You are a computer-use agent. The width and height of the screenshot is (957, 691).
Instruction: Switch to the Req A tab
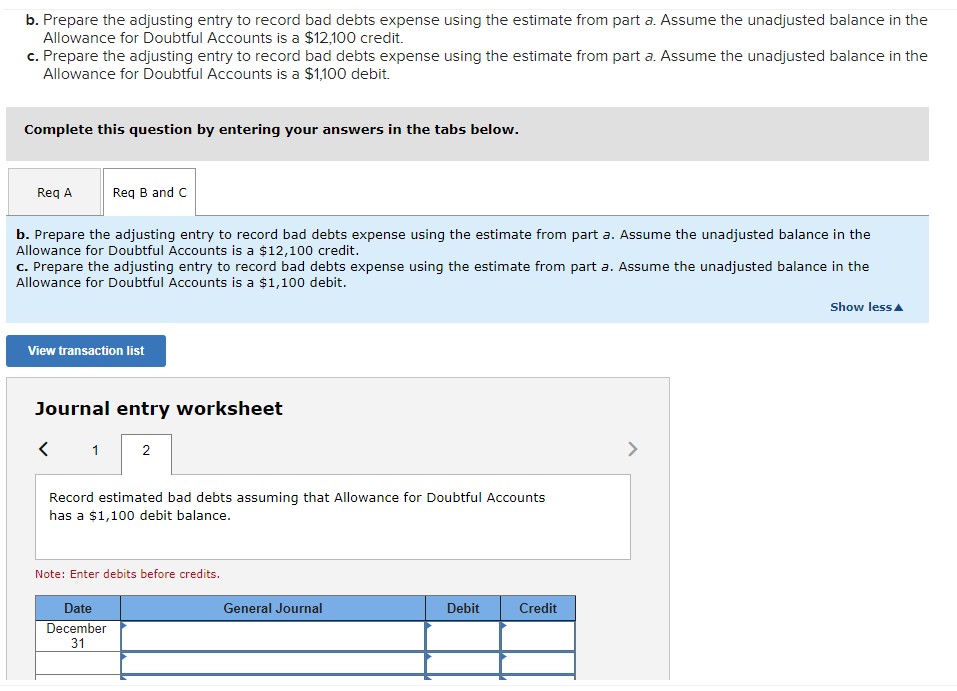coord(54,191)
